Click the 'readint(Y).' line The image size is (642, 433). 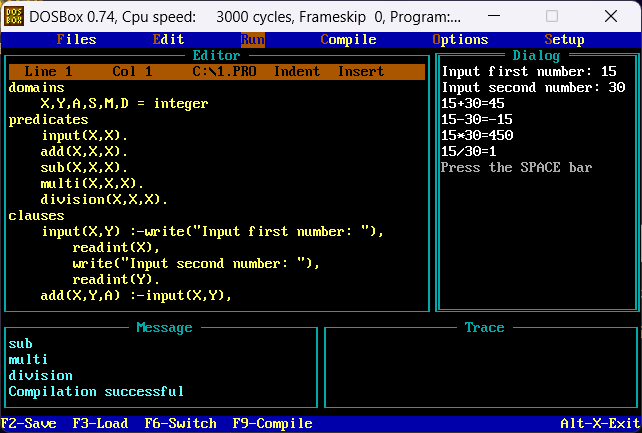point(116,280)
